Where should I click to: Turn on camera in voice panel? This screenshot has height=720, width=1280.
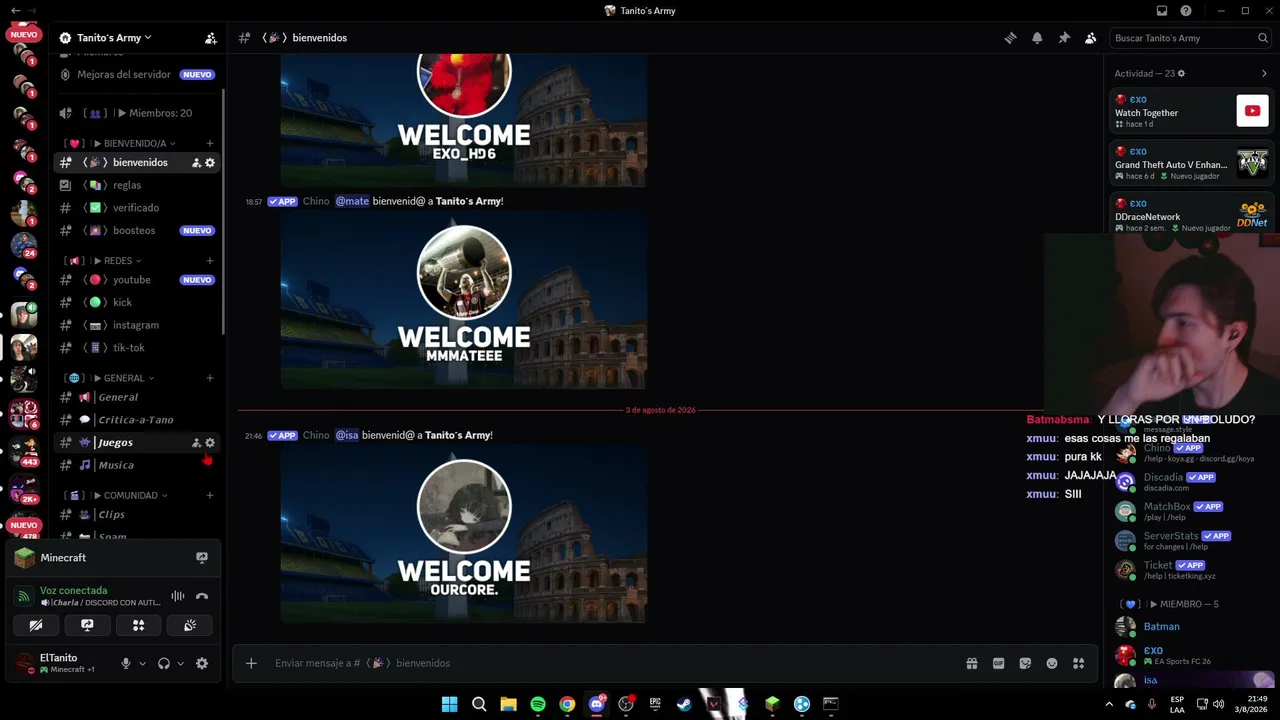click(x=36, y=626)
